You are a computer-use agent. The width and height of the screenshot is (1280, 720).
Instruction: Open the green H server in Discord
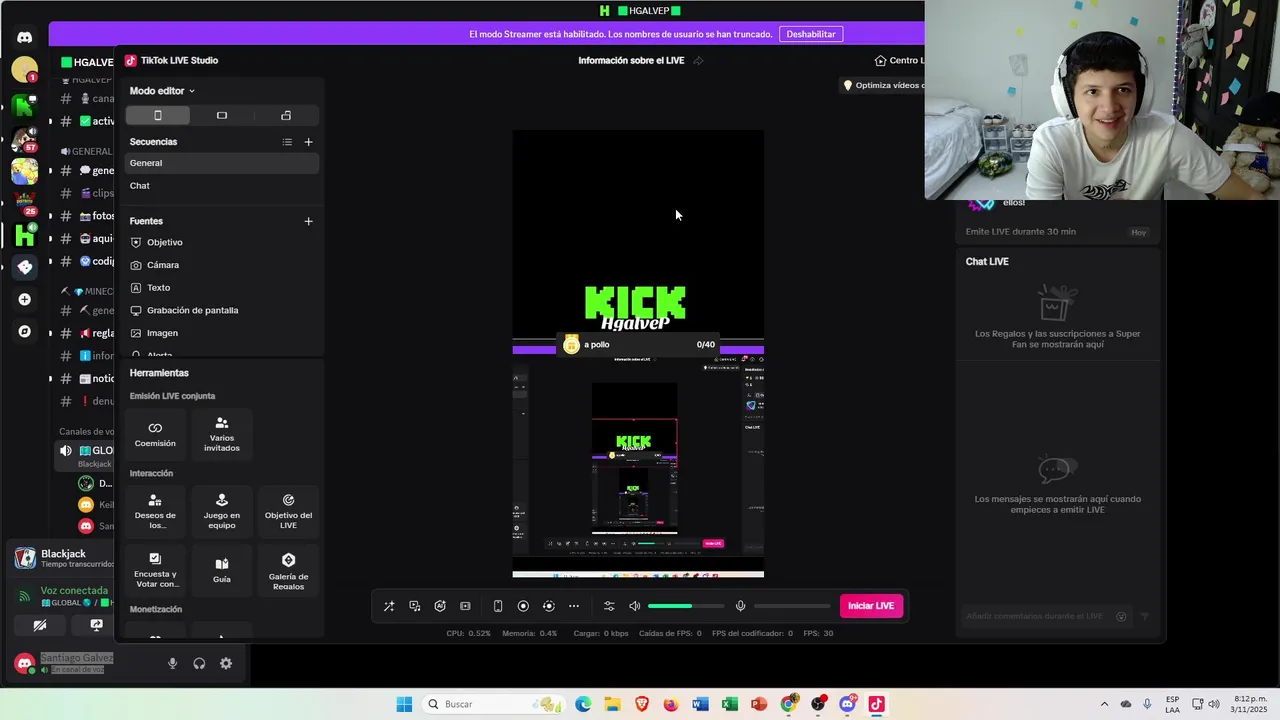(x=25, y=234)
